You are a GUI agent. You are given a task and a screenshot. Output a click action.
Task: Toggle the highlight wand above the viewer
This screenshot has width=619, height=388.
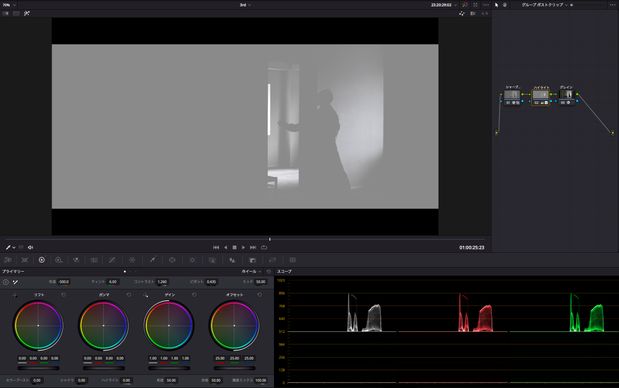(x=27, y=13)
